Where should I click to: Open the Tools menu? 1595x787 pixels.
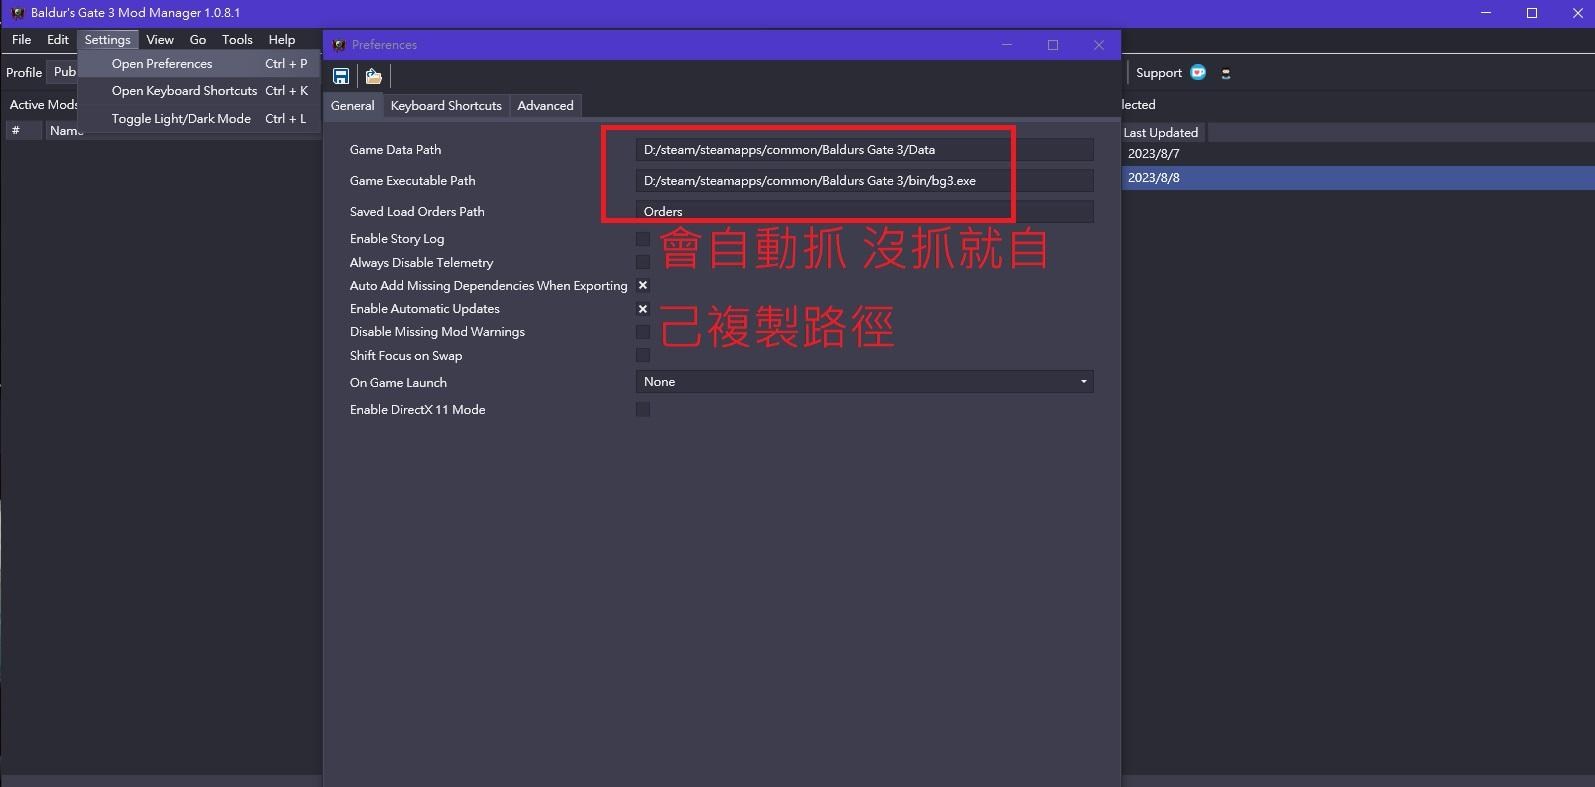pos(237,40)
